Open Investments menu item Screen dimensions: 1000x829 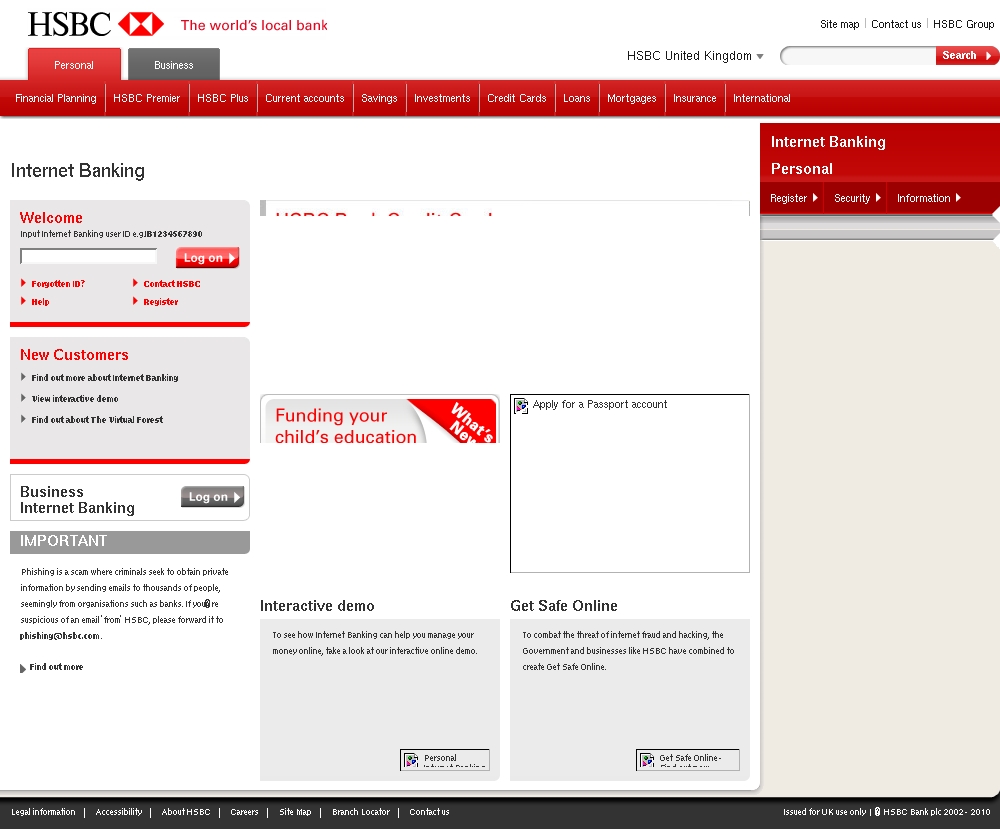tap(442, 98)
